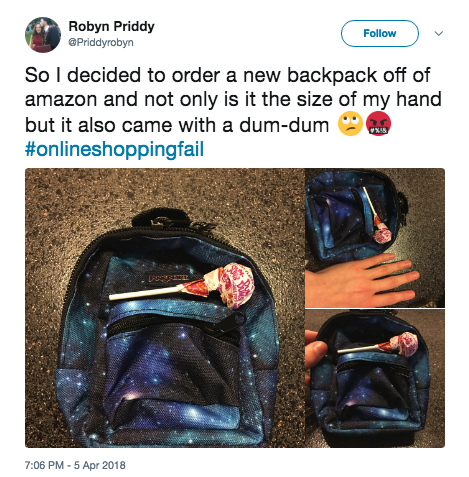Click the 7:06 PM - 5 Apr 2018 timestamp
The image size is (469, 477).
[75, 465]
